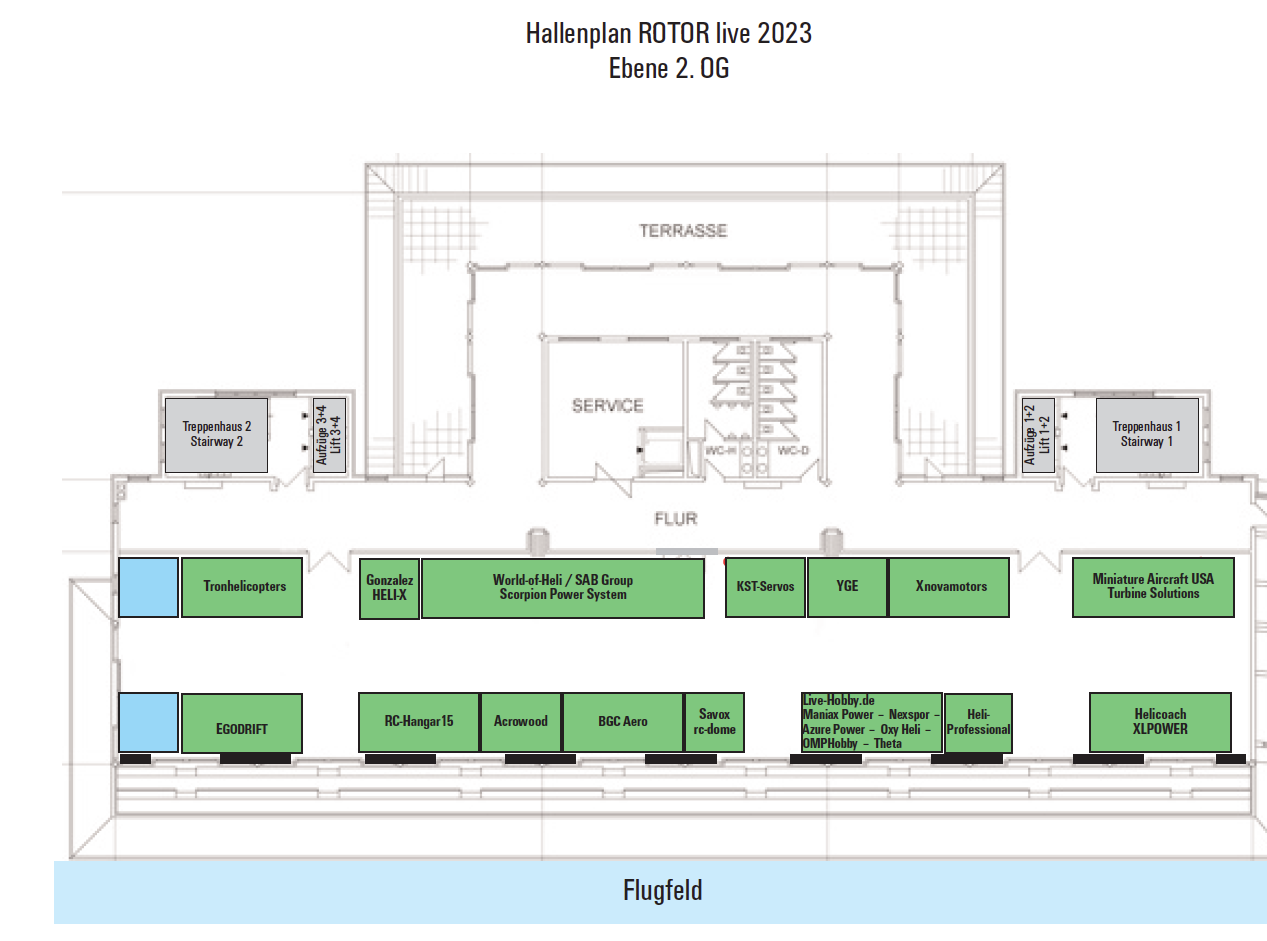Select the Acrowood booth
This screenshot has height=941, width=1267.
pos(521,722)
